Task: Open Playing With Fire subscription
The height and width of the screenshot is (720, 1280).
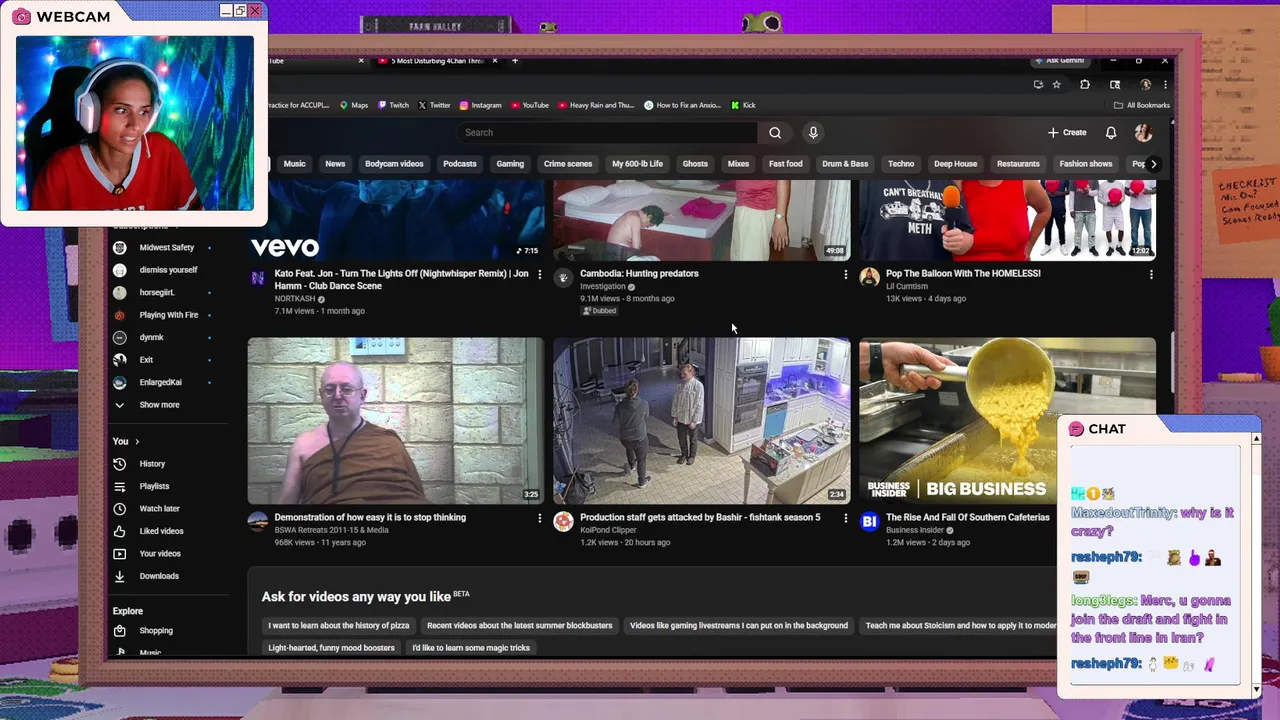Action: tap(168, 315)
